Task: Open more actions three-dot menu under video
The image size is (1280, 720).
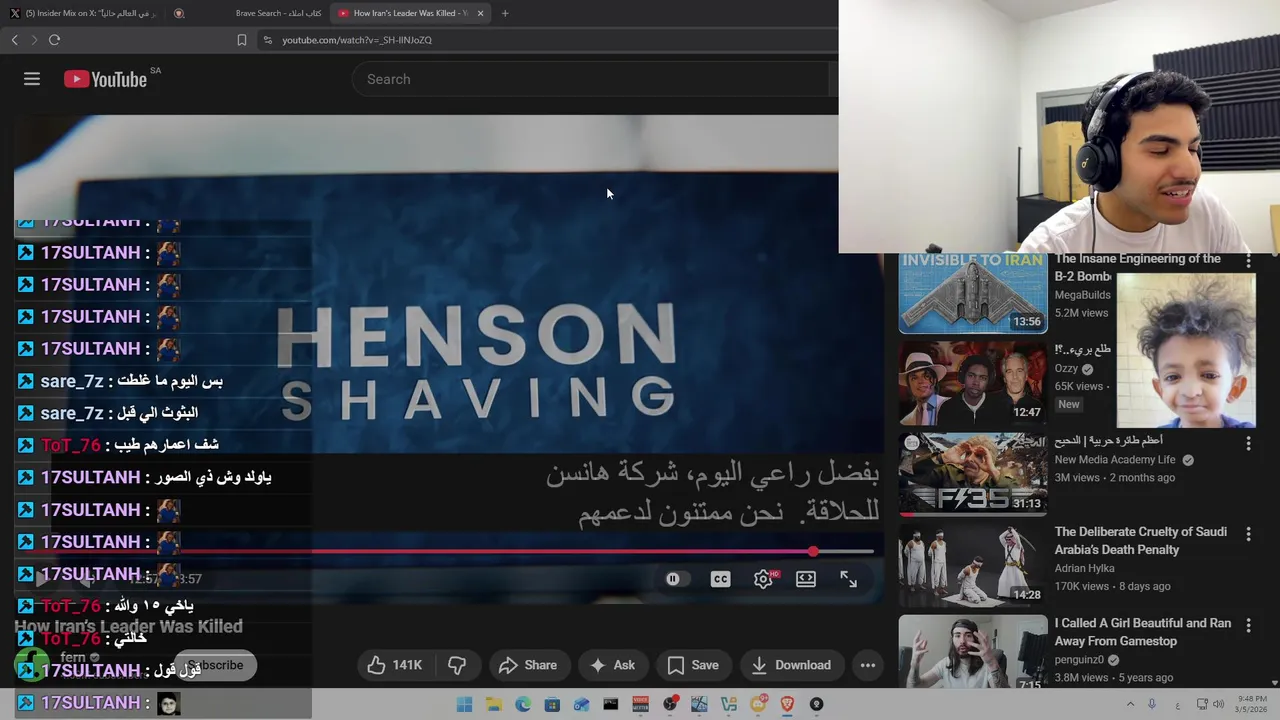Action: pos(868,665)
